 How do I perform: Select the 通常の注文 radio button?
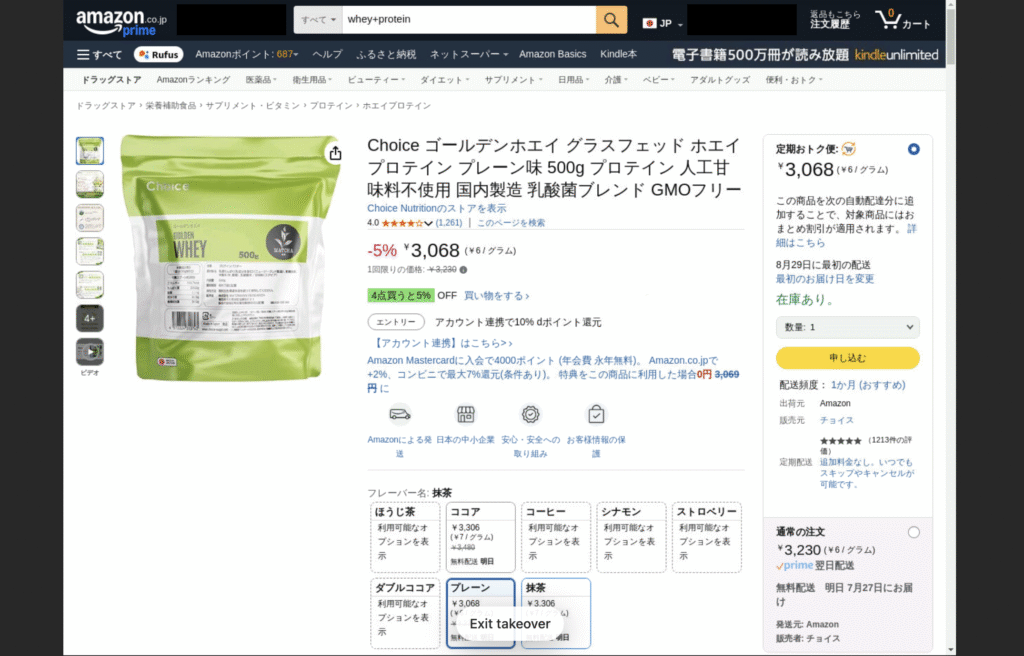point(914,533)
